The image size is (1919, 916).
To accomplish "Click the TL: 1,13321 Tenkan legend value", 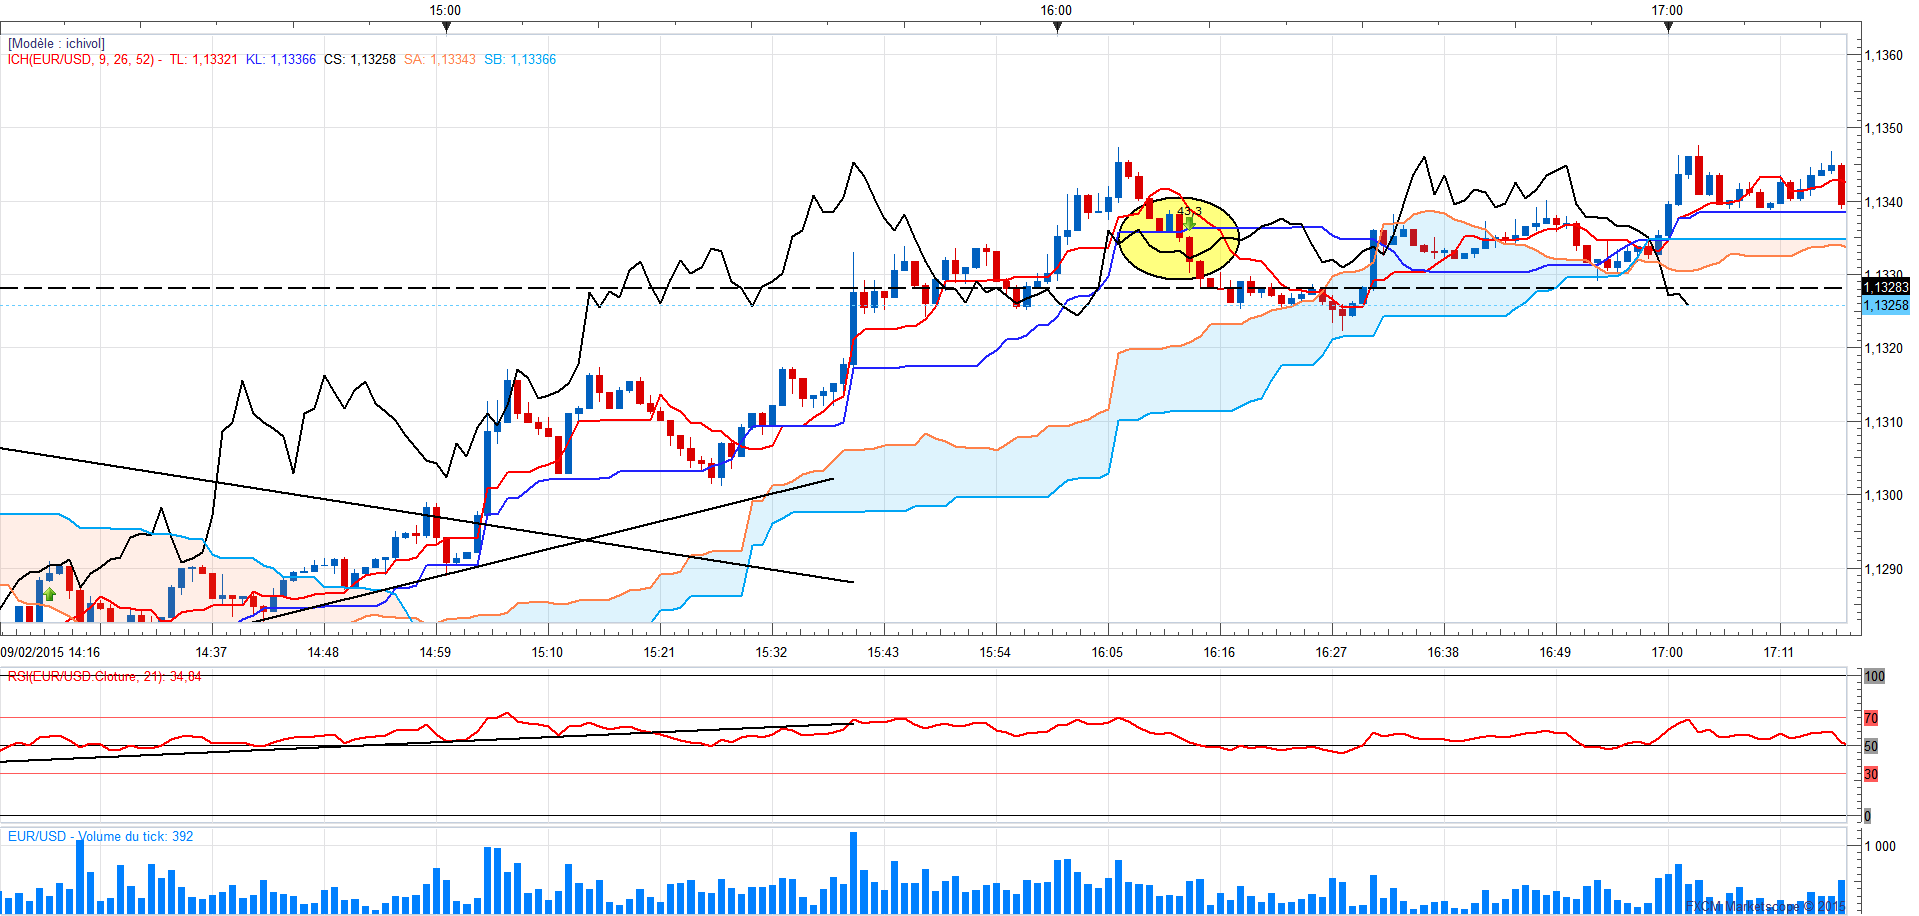I will pyautogui.click(x=203, y=60).
